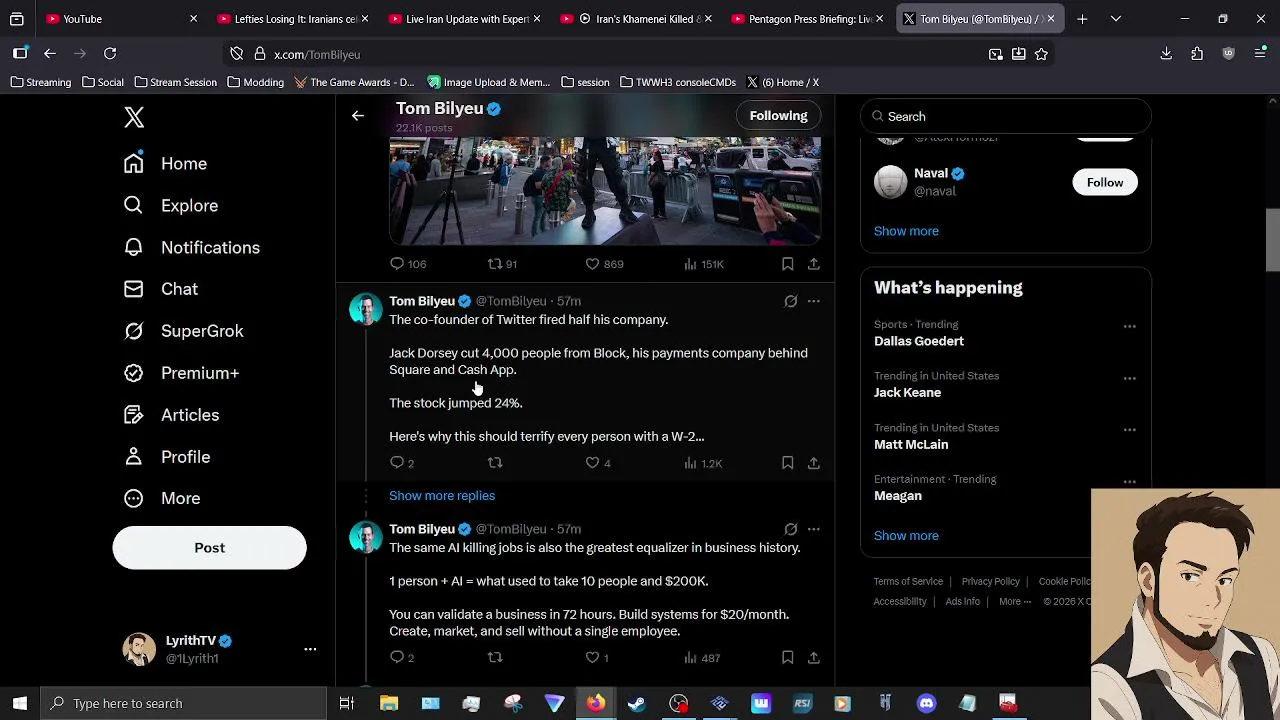
Task: Click the Grok icon on the Jack Dorsey post
Action: tap(790, 301)
